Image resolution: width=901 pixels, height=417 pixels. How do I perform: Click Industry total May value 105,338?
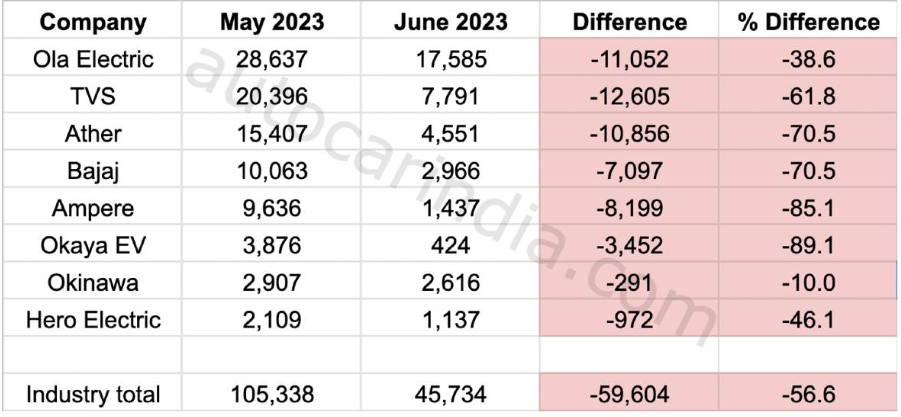click(272, 394)
